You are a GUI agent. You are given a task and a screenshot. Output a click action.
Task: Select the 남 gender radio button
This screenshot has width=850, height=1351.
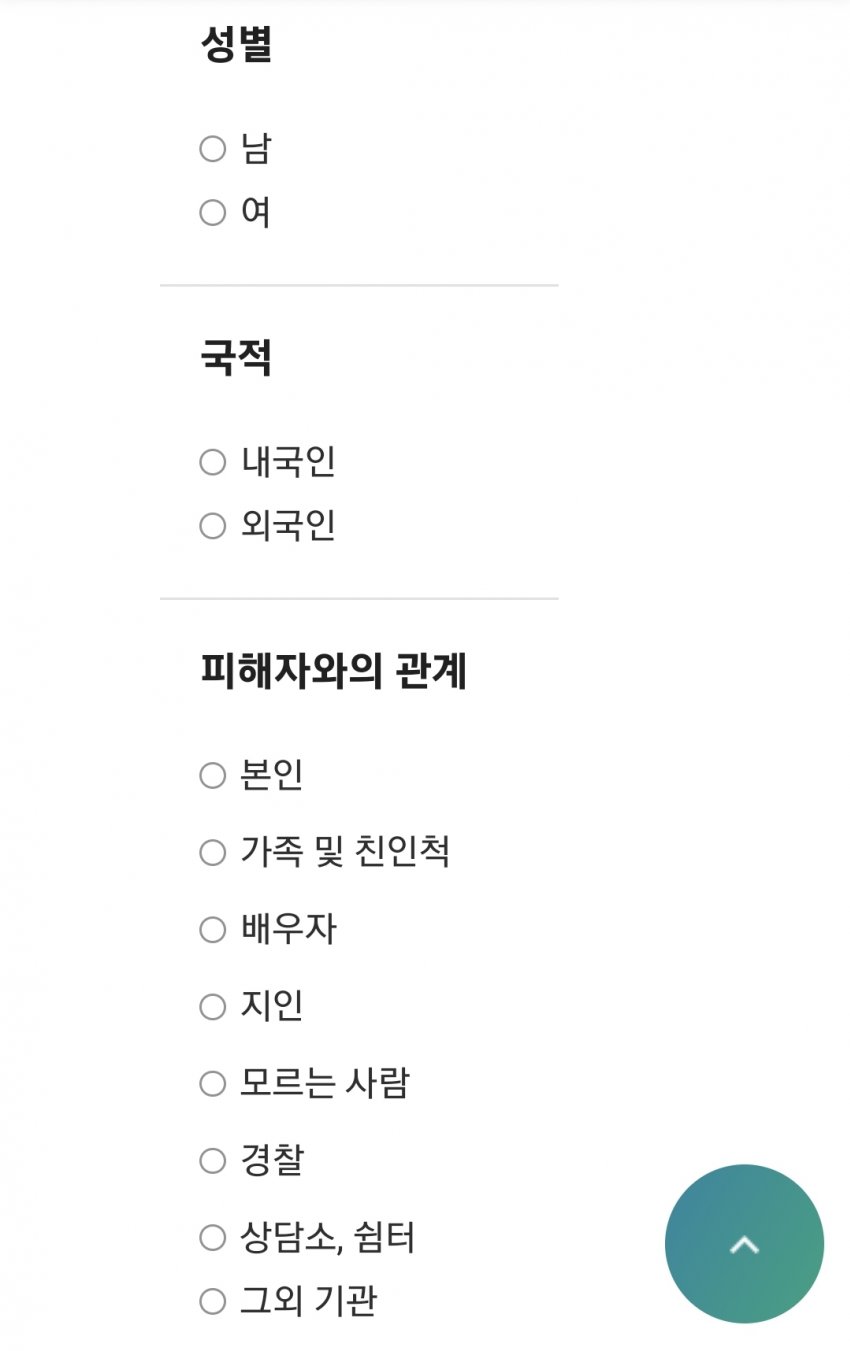213,149
